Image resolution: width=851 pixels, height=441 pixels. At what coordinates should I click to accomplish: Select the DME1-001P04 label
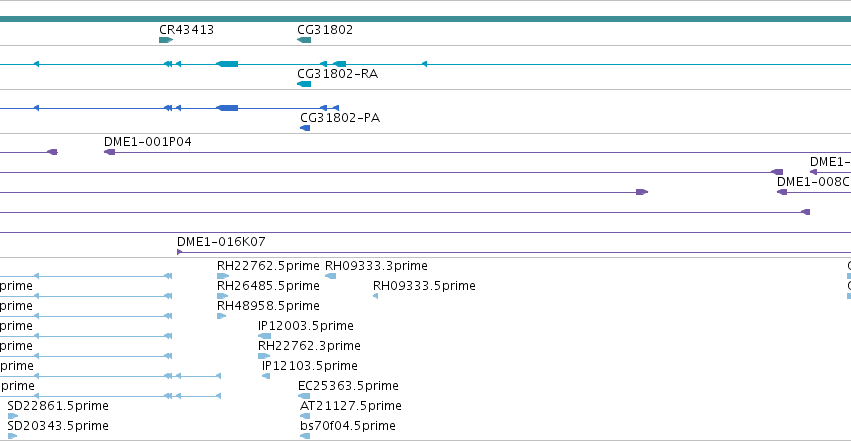(x=148, y=142)
